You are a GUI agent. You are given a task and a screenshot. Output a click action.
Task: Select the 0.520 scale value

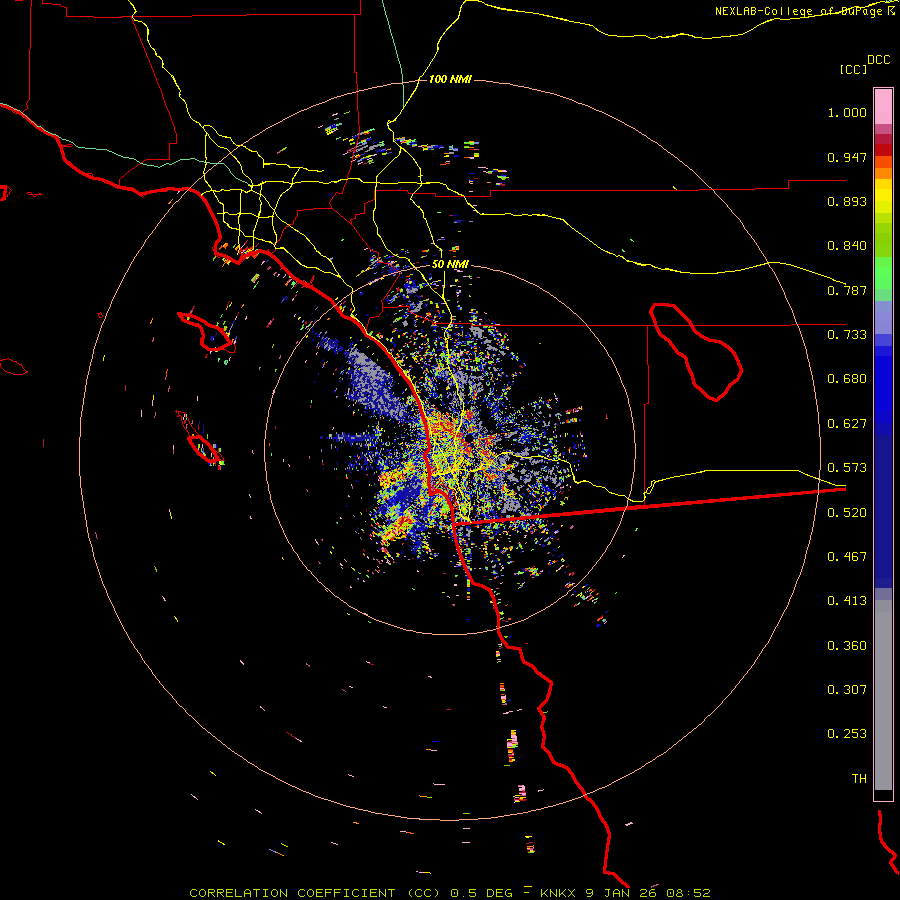(x=847, y=513)
